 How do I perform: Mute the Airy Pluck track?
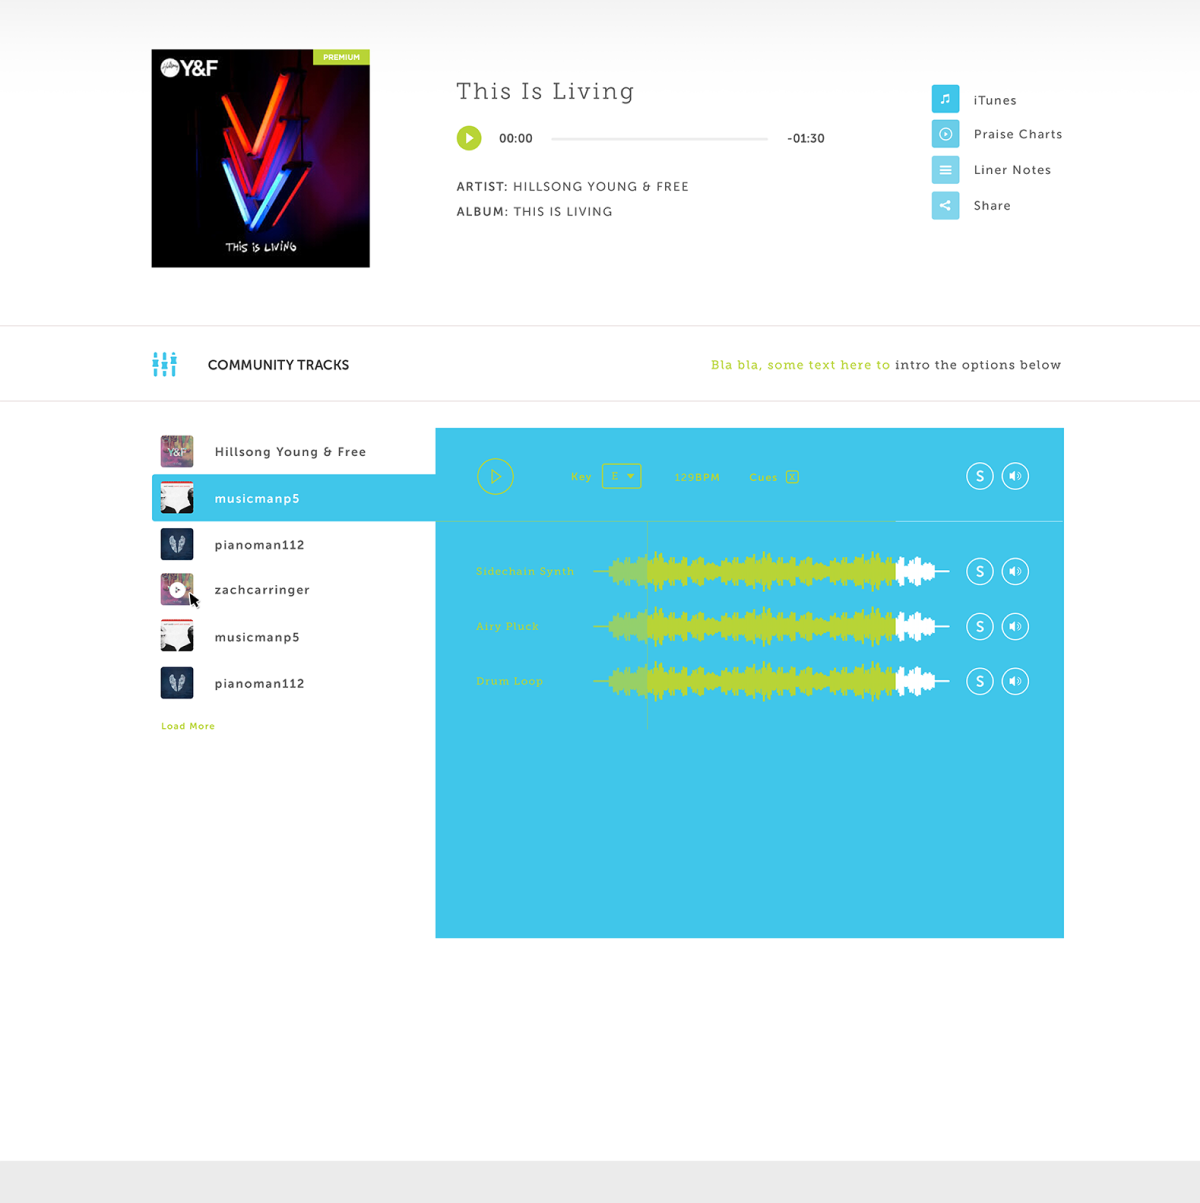1015,626
